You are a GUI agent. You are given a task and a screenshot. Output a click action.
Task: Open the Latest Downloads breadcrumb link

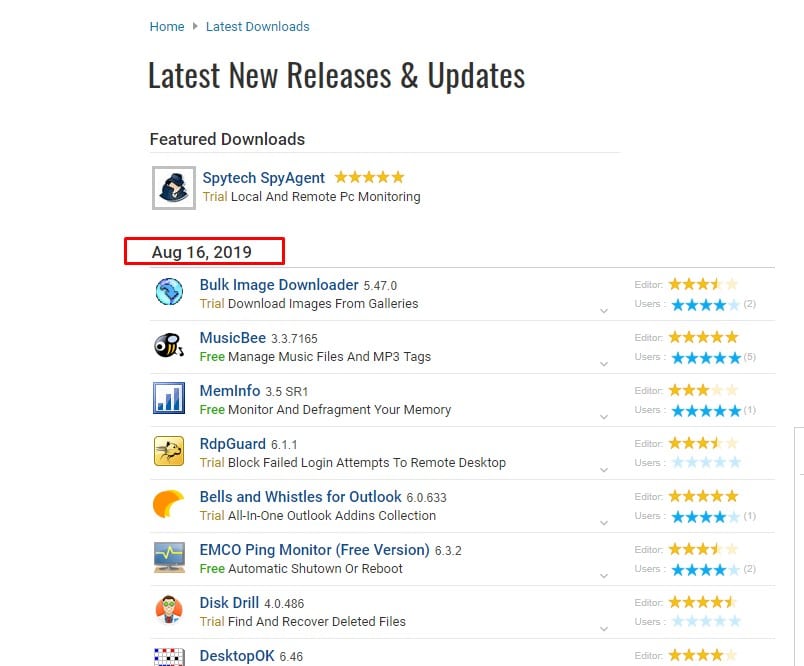(x=257, y=27)
